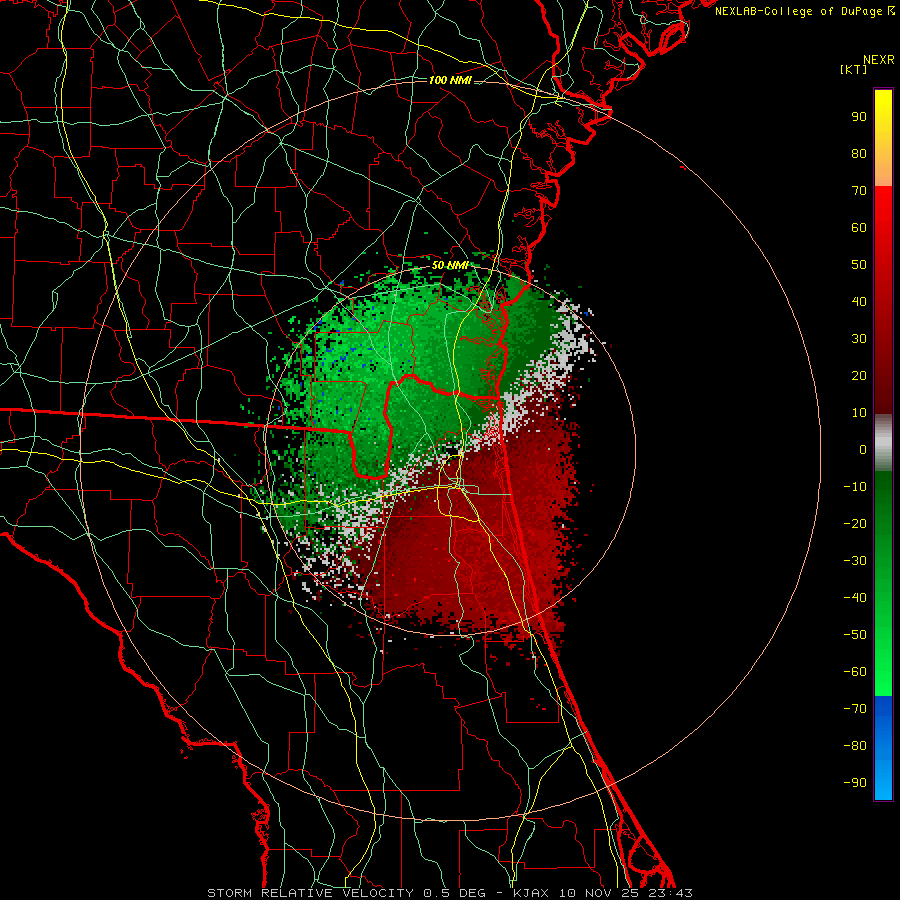
Task: Click the STORM RELATIVE VELOCITY title text
Action: (x=313, y=893)
